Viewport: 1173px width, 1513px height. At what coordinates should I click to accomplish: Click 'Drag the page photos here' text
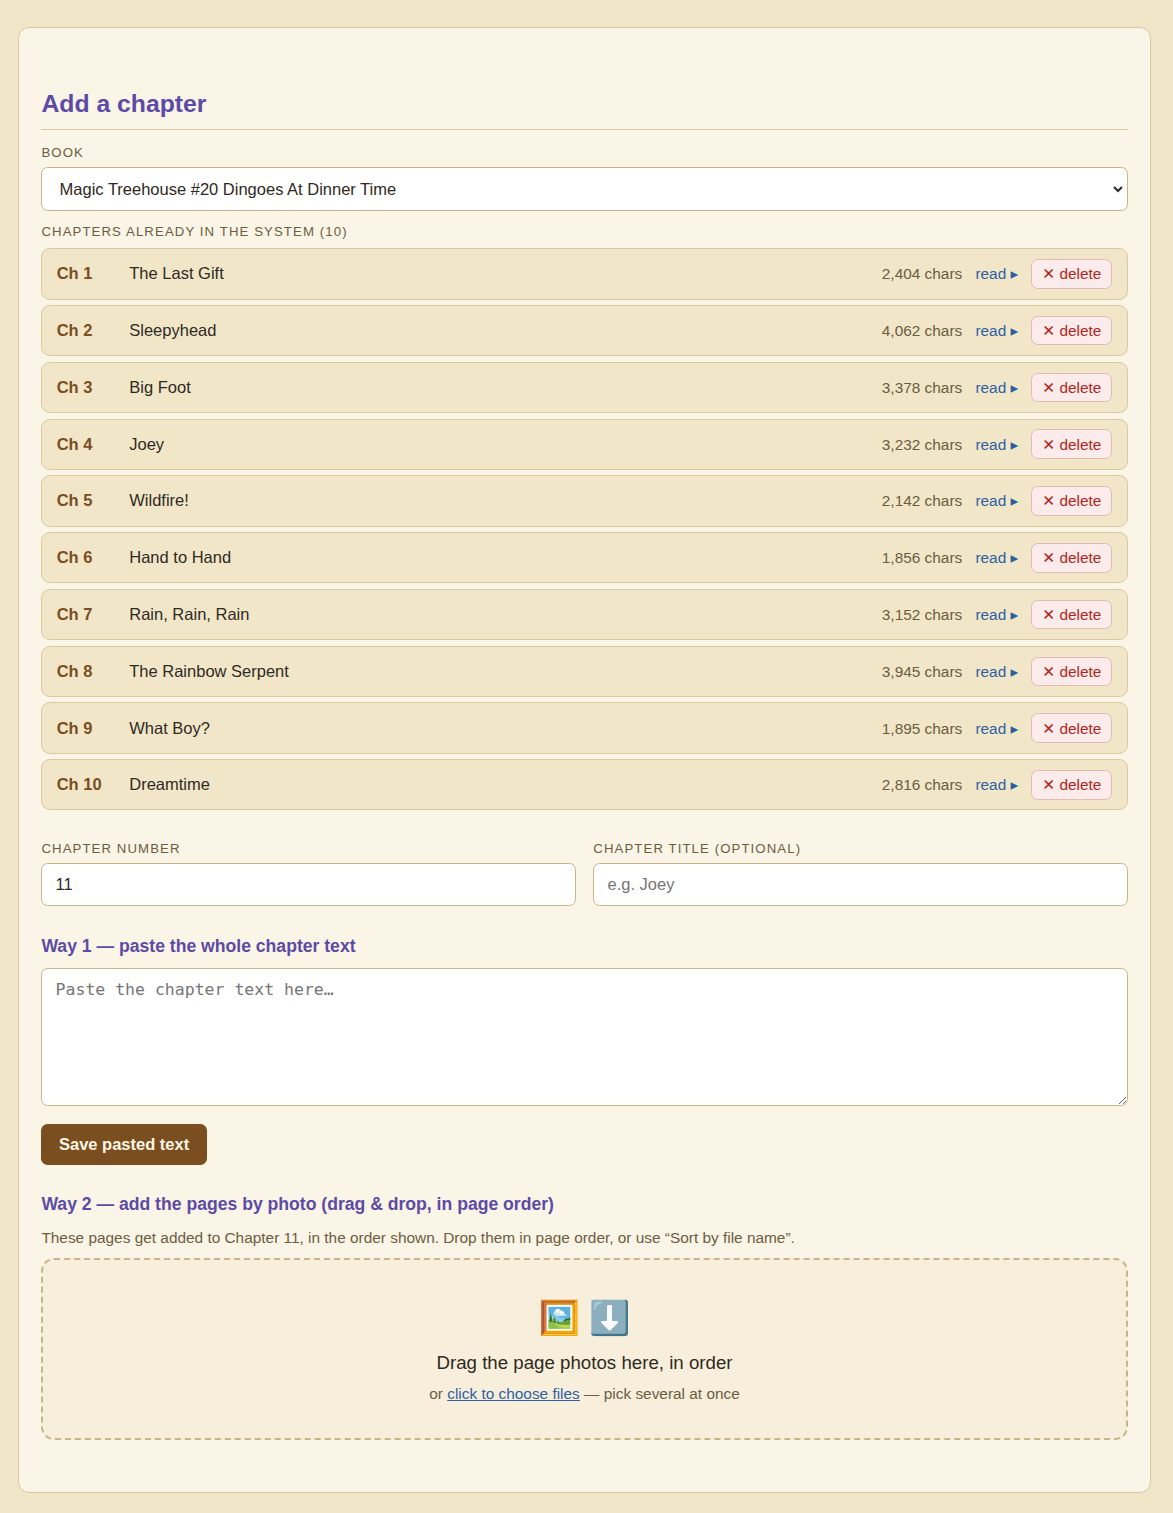(584, 1363)
